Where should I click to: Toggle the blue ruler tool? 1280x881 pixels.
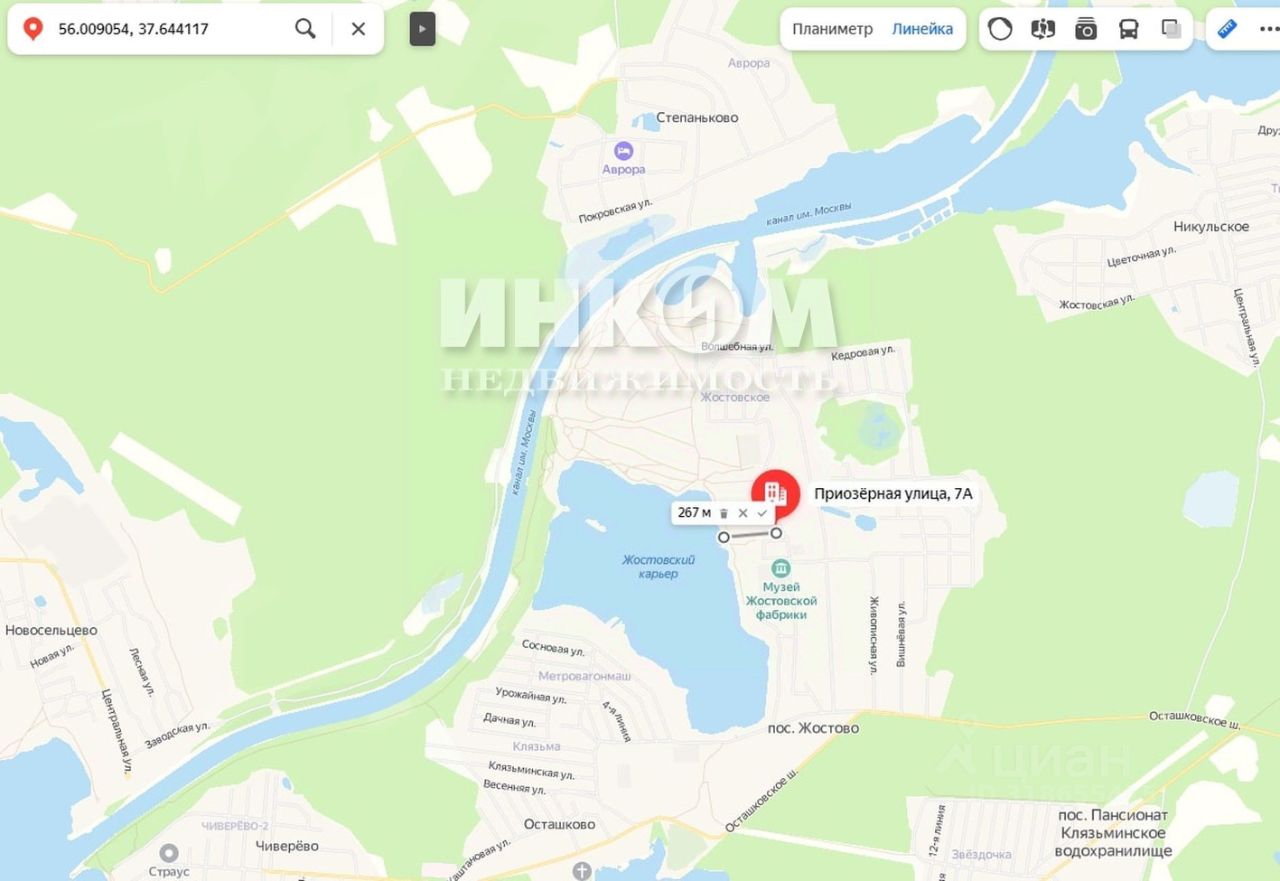[x=1227, y=29]
